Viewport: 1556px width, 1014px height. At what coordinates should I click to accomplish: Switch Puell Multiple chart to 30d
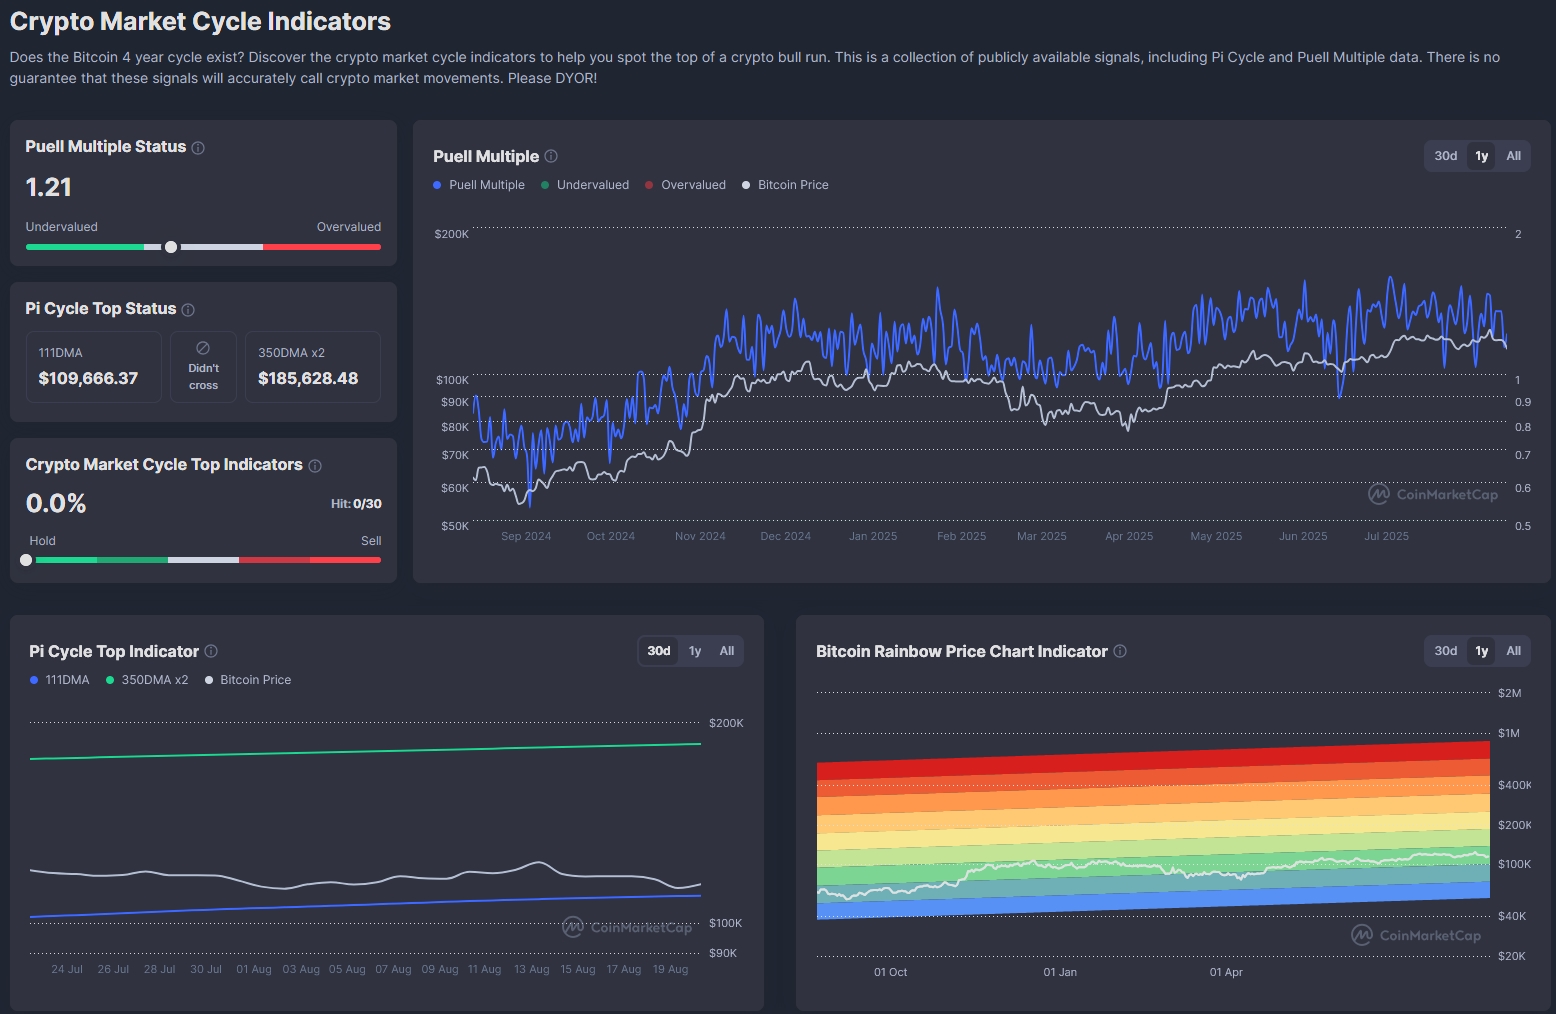(x=1445, y=156)
